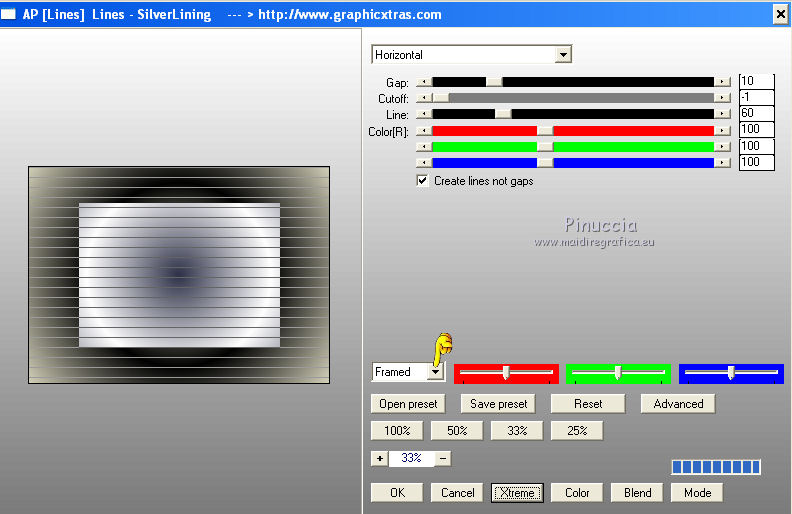
Task: Click the Gap value field showing 10
Action: point(756,81)
